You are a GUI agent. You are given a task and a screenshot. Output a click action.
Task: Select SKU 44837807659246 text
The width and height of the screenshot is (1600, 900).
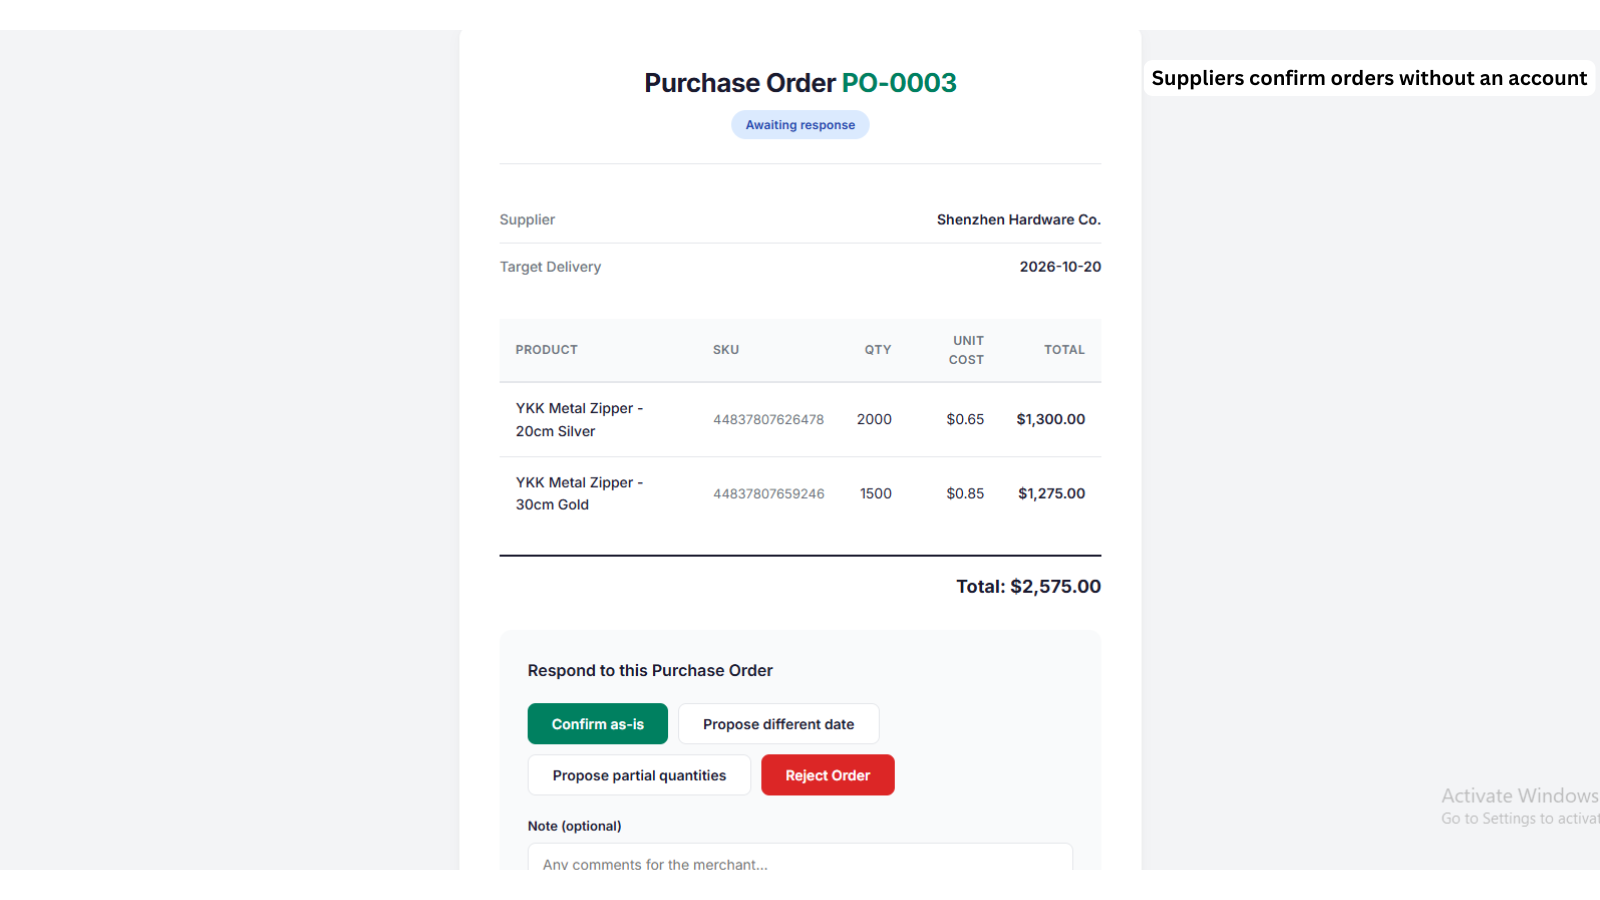[768, 494]
